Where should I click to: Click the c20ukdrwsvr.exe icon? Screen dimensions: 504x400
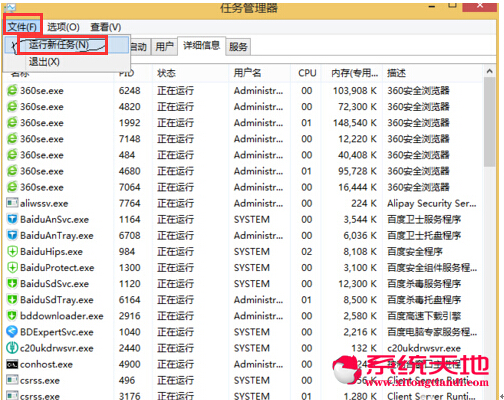pyautogui.click(x=12, y=348)
